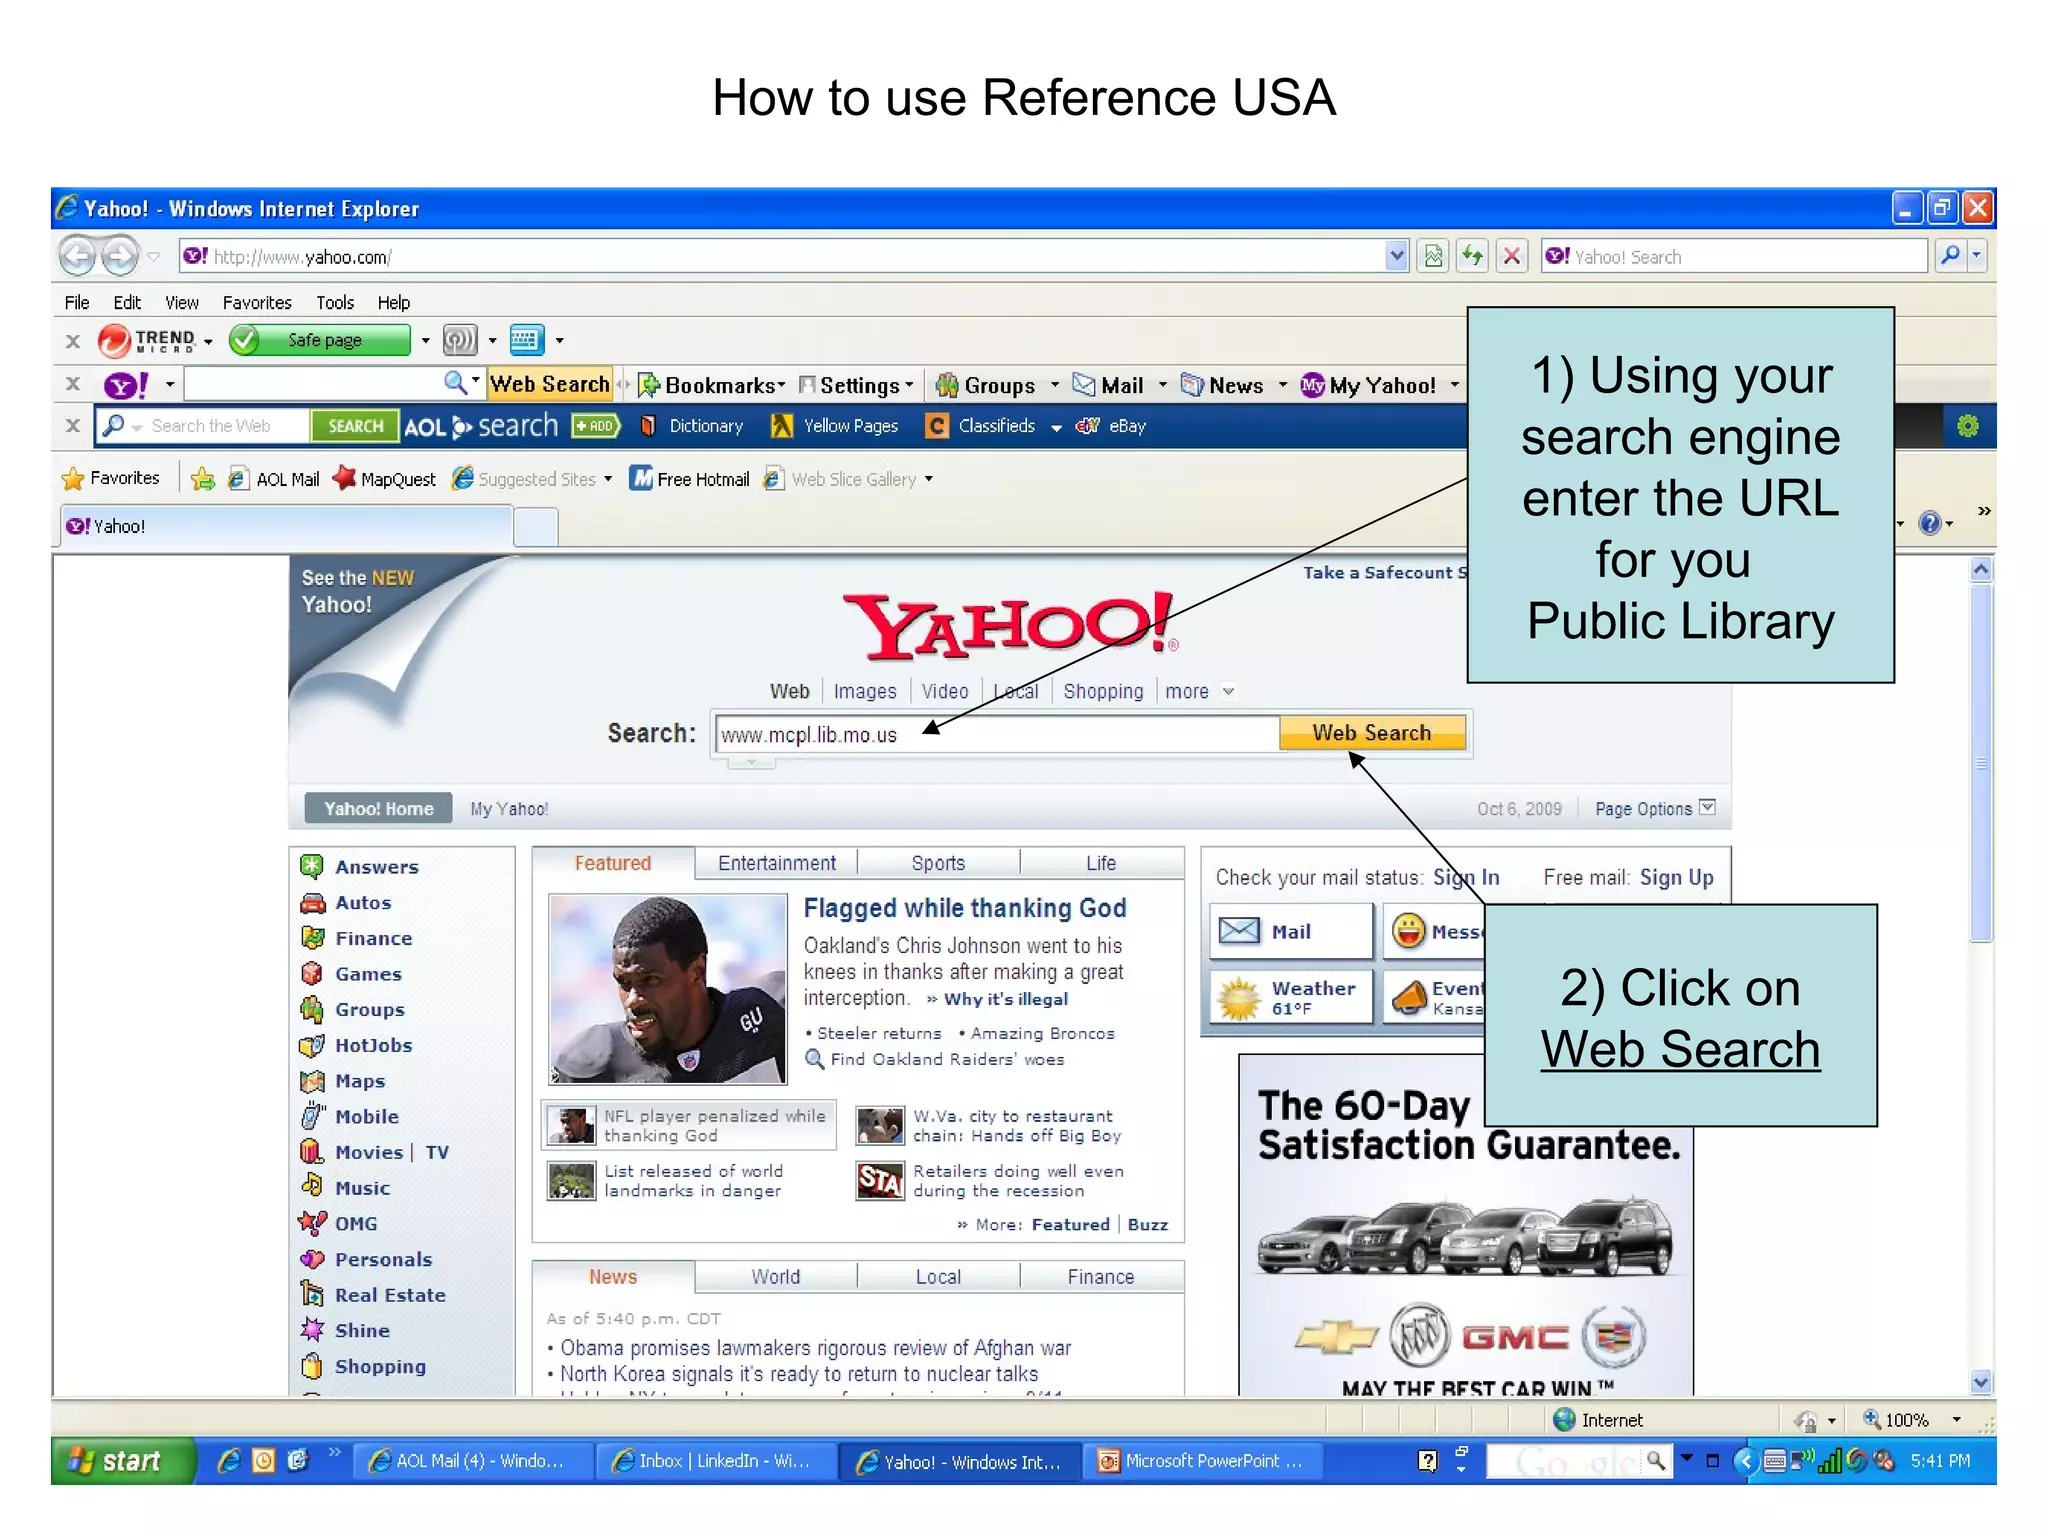
Task: Expand the Settings dropdown on Yahoo toolbar
Action: point(909,385)
